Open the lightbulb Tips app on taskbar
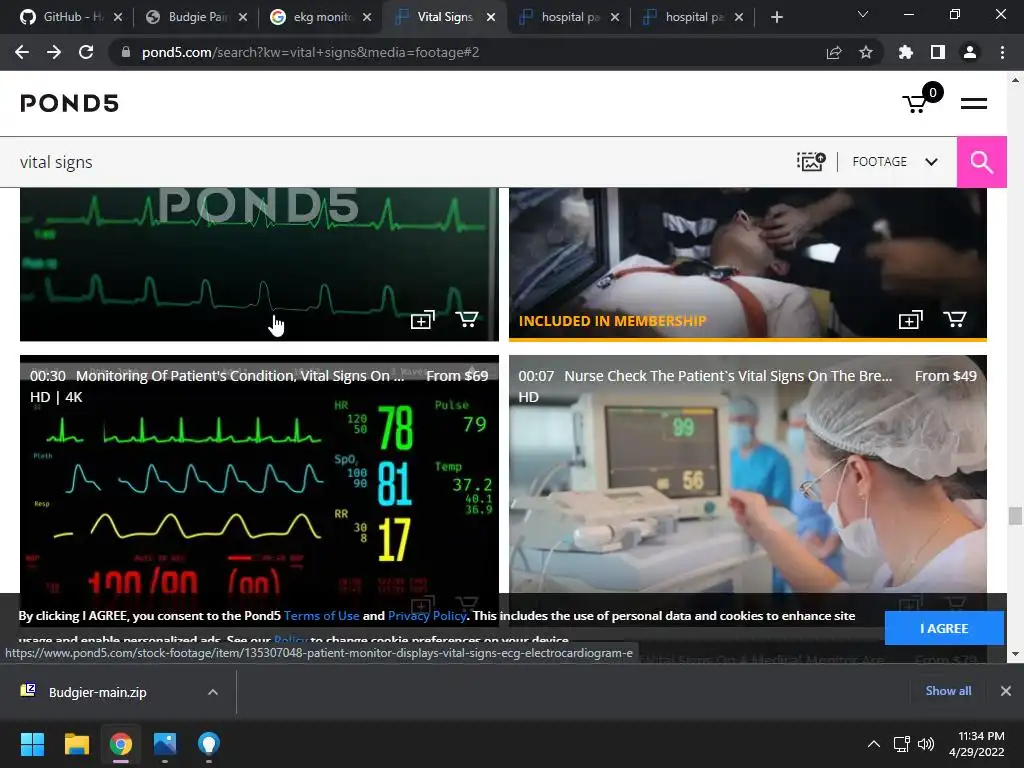 point(208,744)
